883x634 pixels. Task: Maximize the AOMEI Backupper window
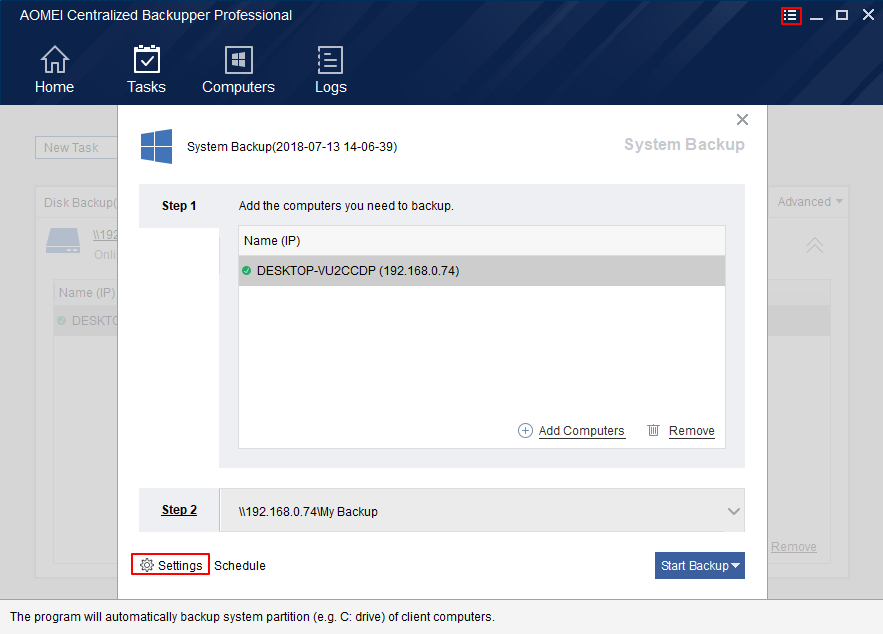coord(842,15)
